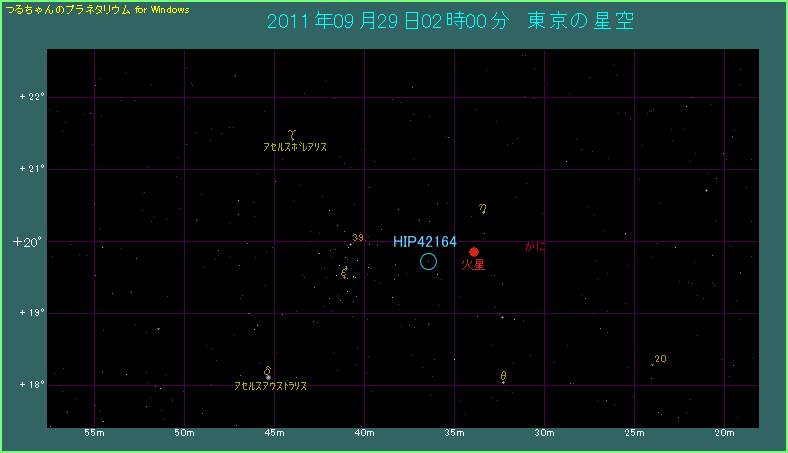Click the HIP42164 text label
This screenshot has width=788, height=453.
[424, 242]
